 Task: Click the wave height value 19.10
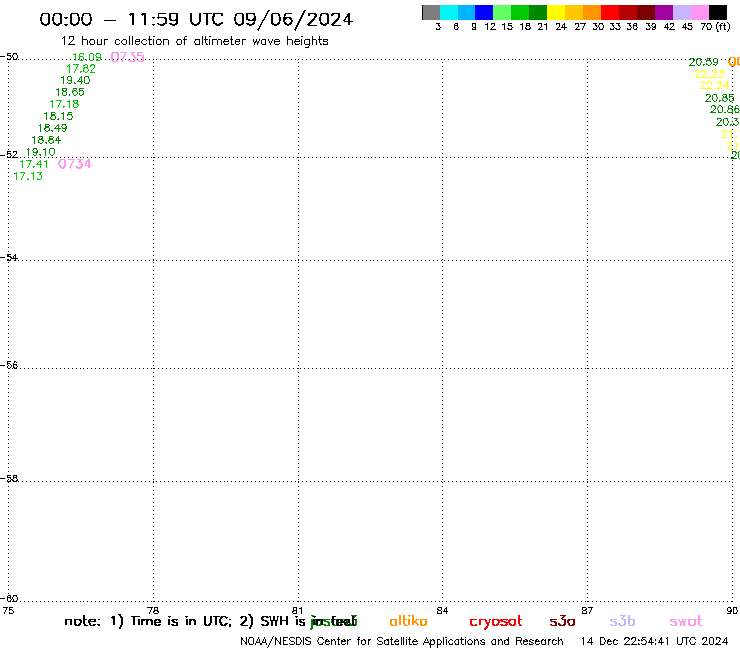[41, 152]
